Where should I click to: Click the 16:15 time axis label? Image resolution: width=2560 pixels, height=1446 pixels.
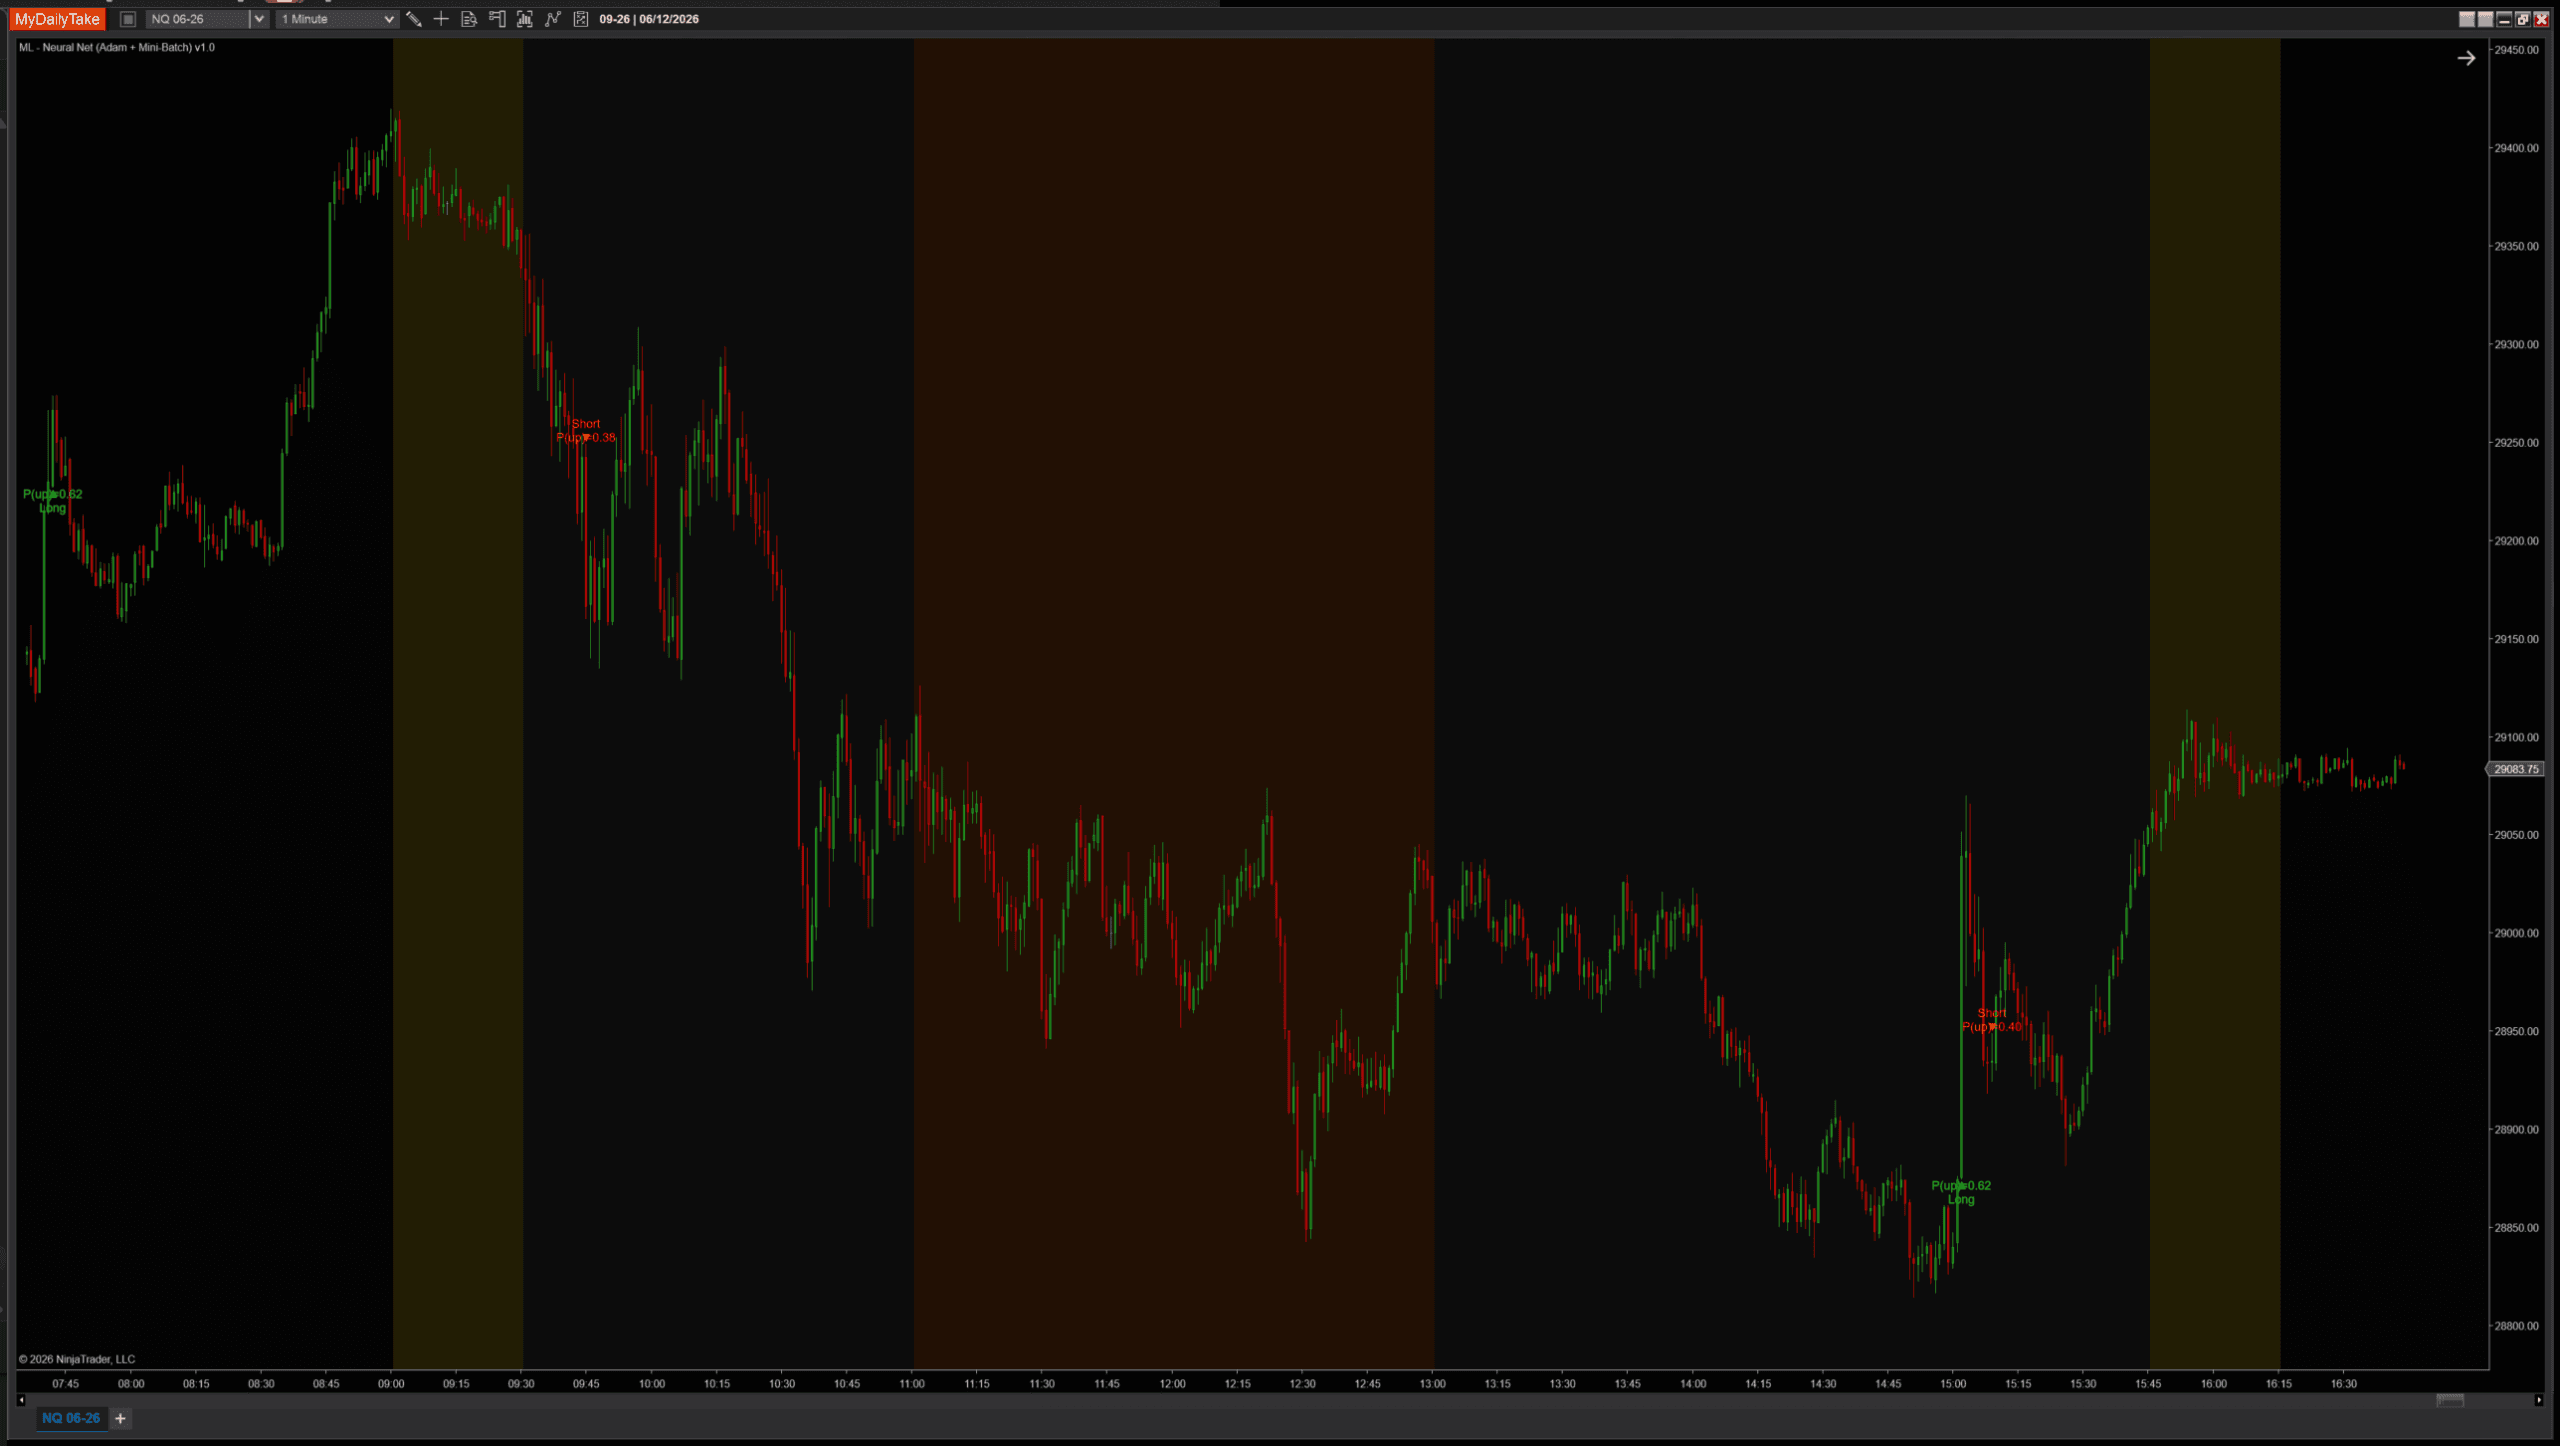(2279, 1384)
